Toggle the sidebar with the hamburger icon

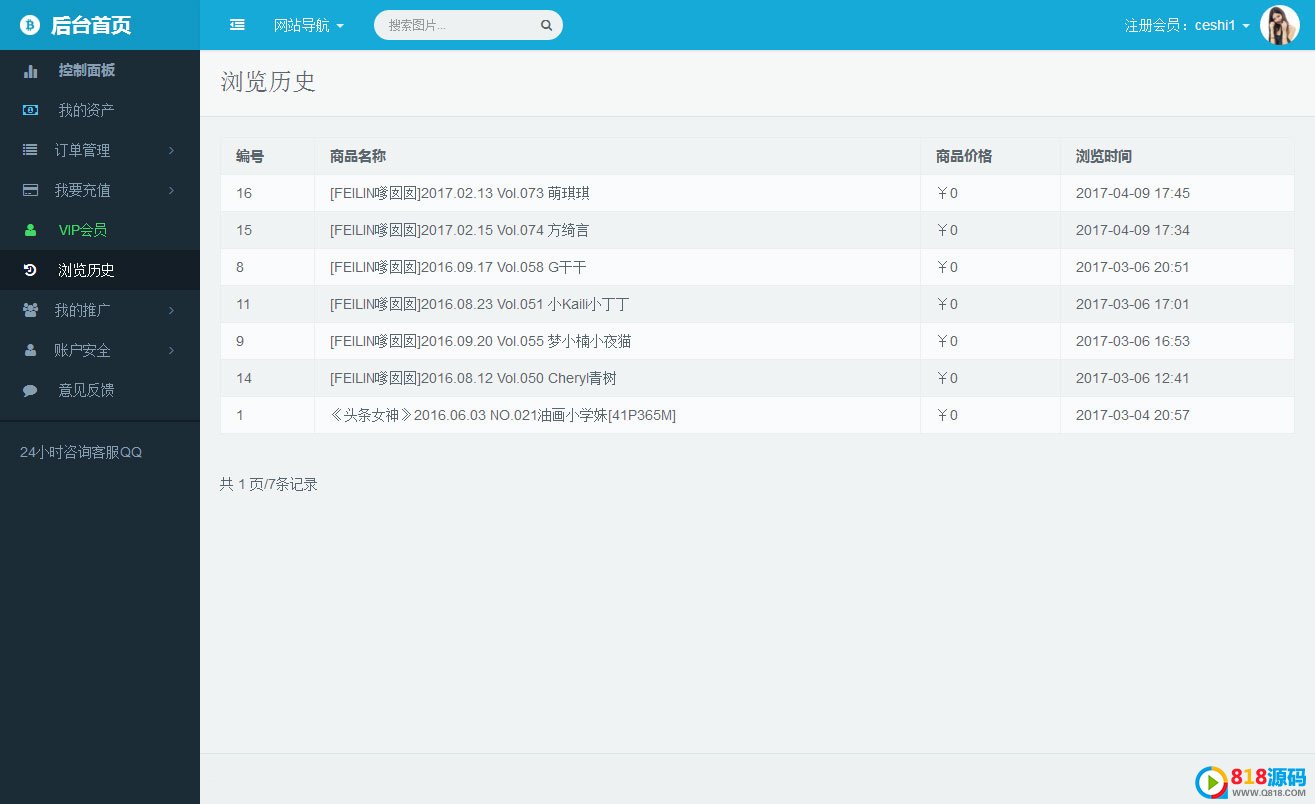(237, 25)
